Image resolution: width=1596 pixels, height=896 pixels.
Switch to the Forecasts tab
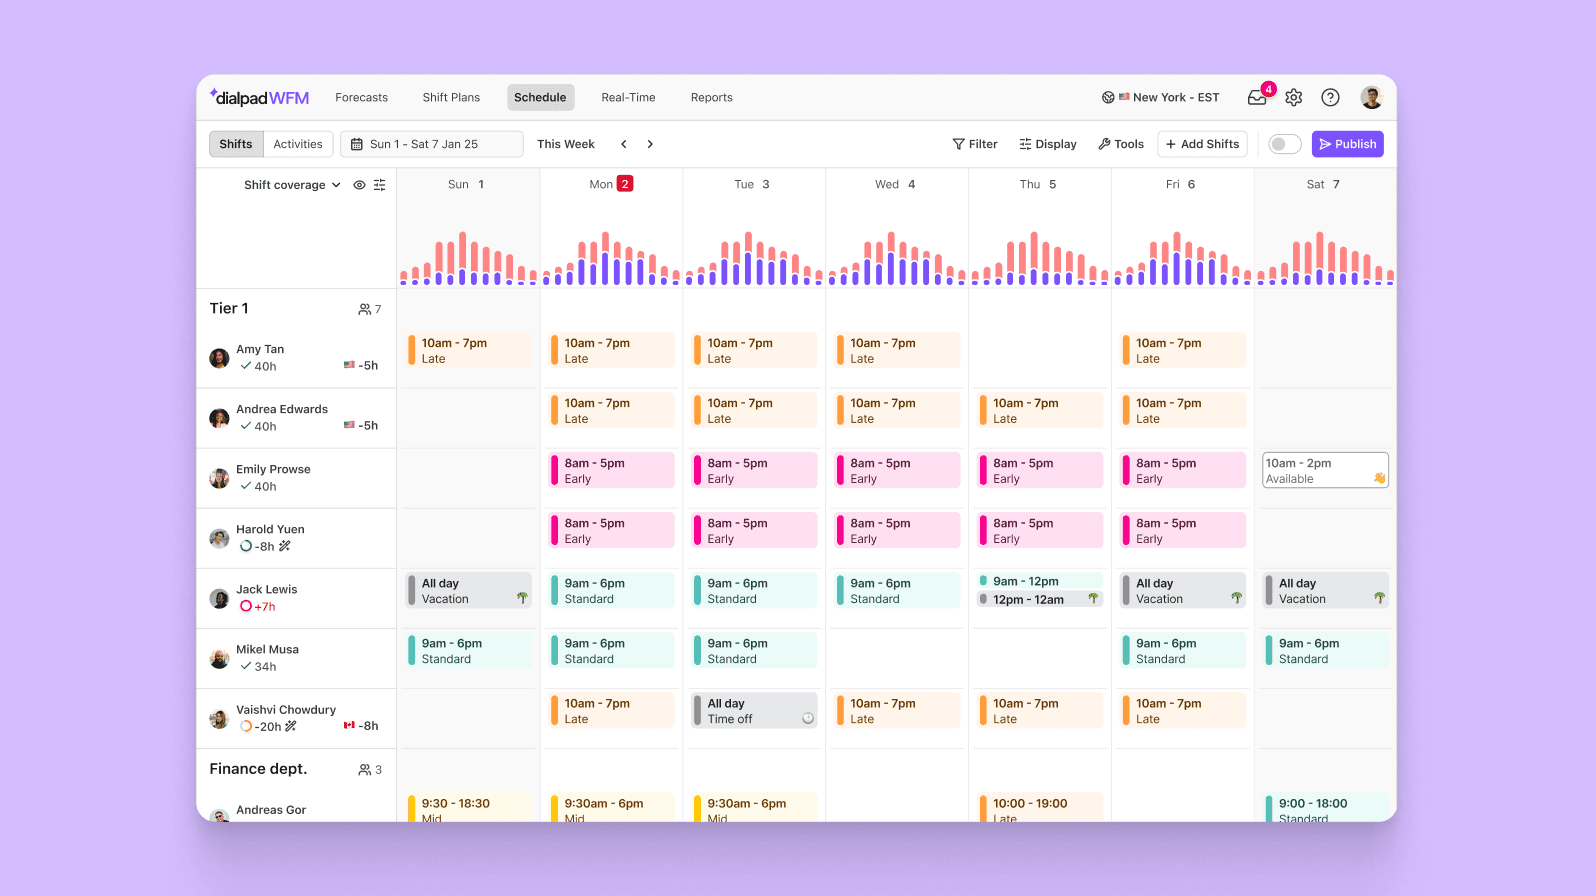361,97
